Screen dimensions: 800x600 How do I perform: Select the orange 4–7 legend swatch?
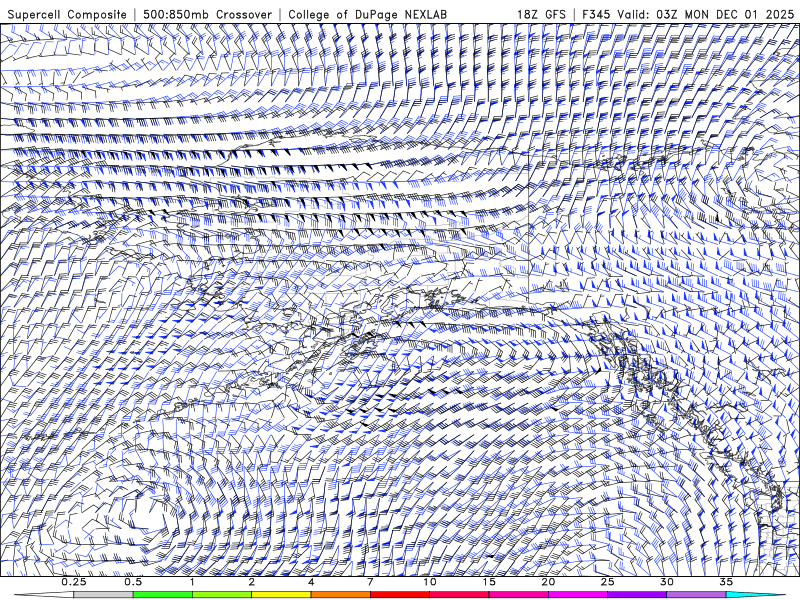[340, 595]
